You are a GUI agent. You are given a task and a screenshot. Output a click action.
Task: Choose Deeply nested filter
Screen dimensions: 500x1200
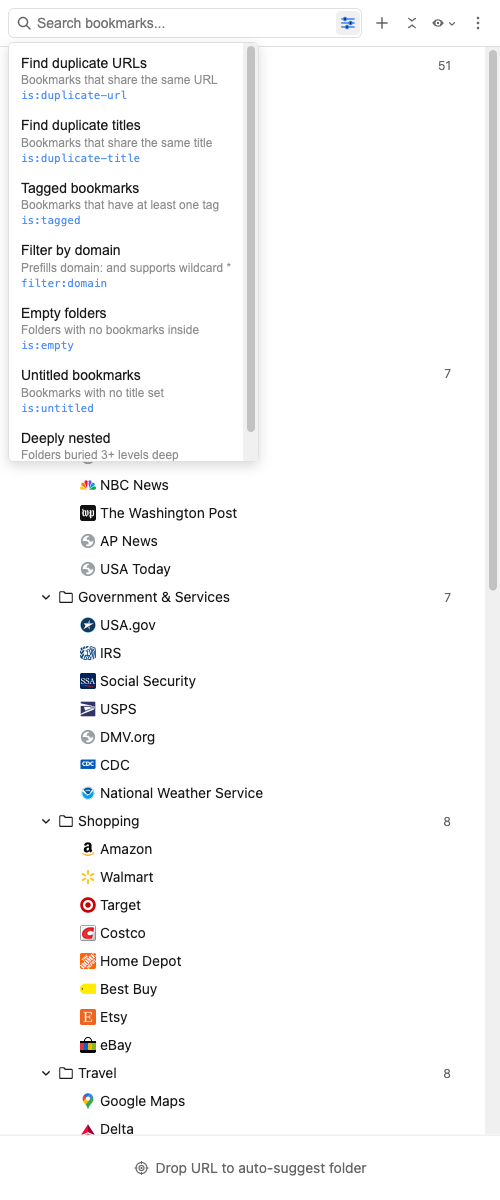click(x=127, y=446)
